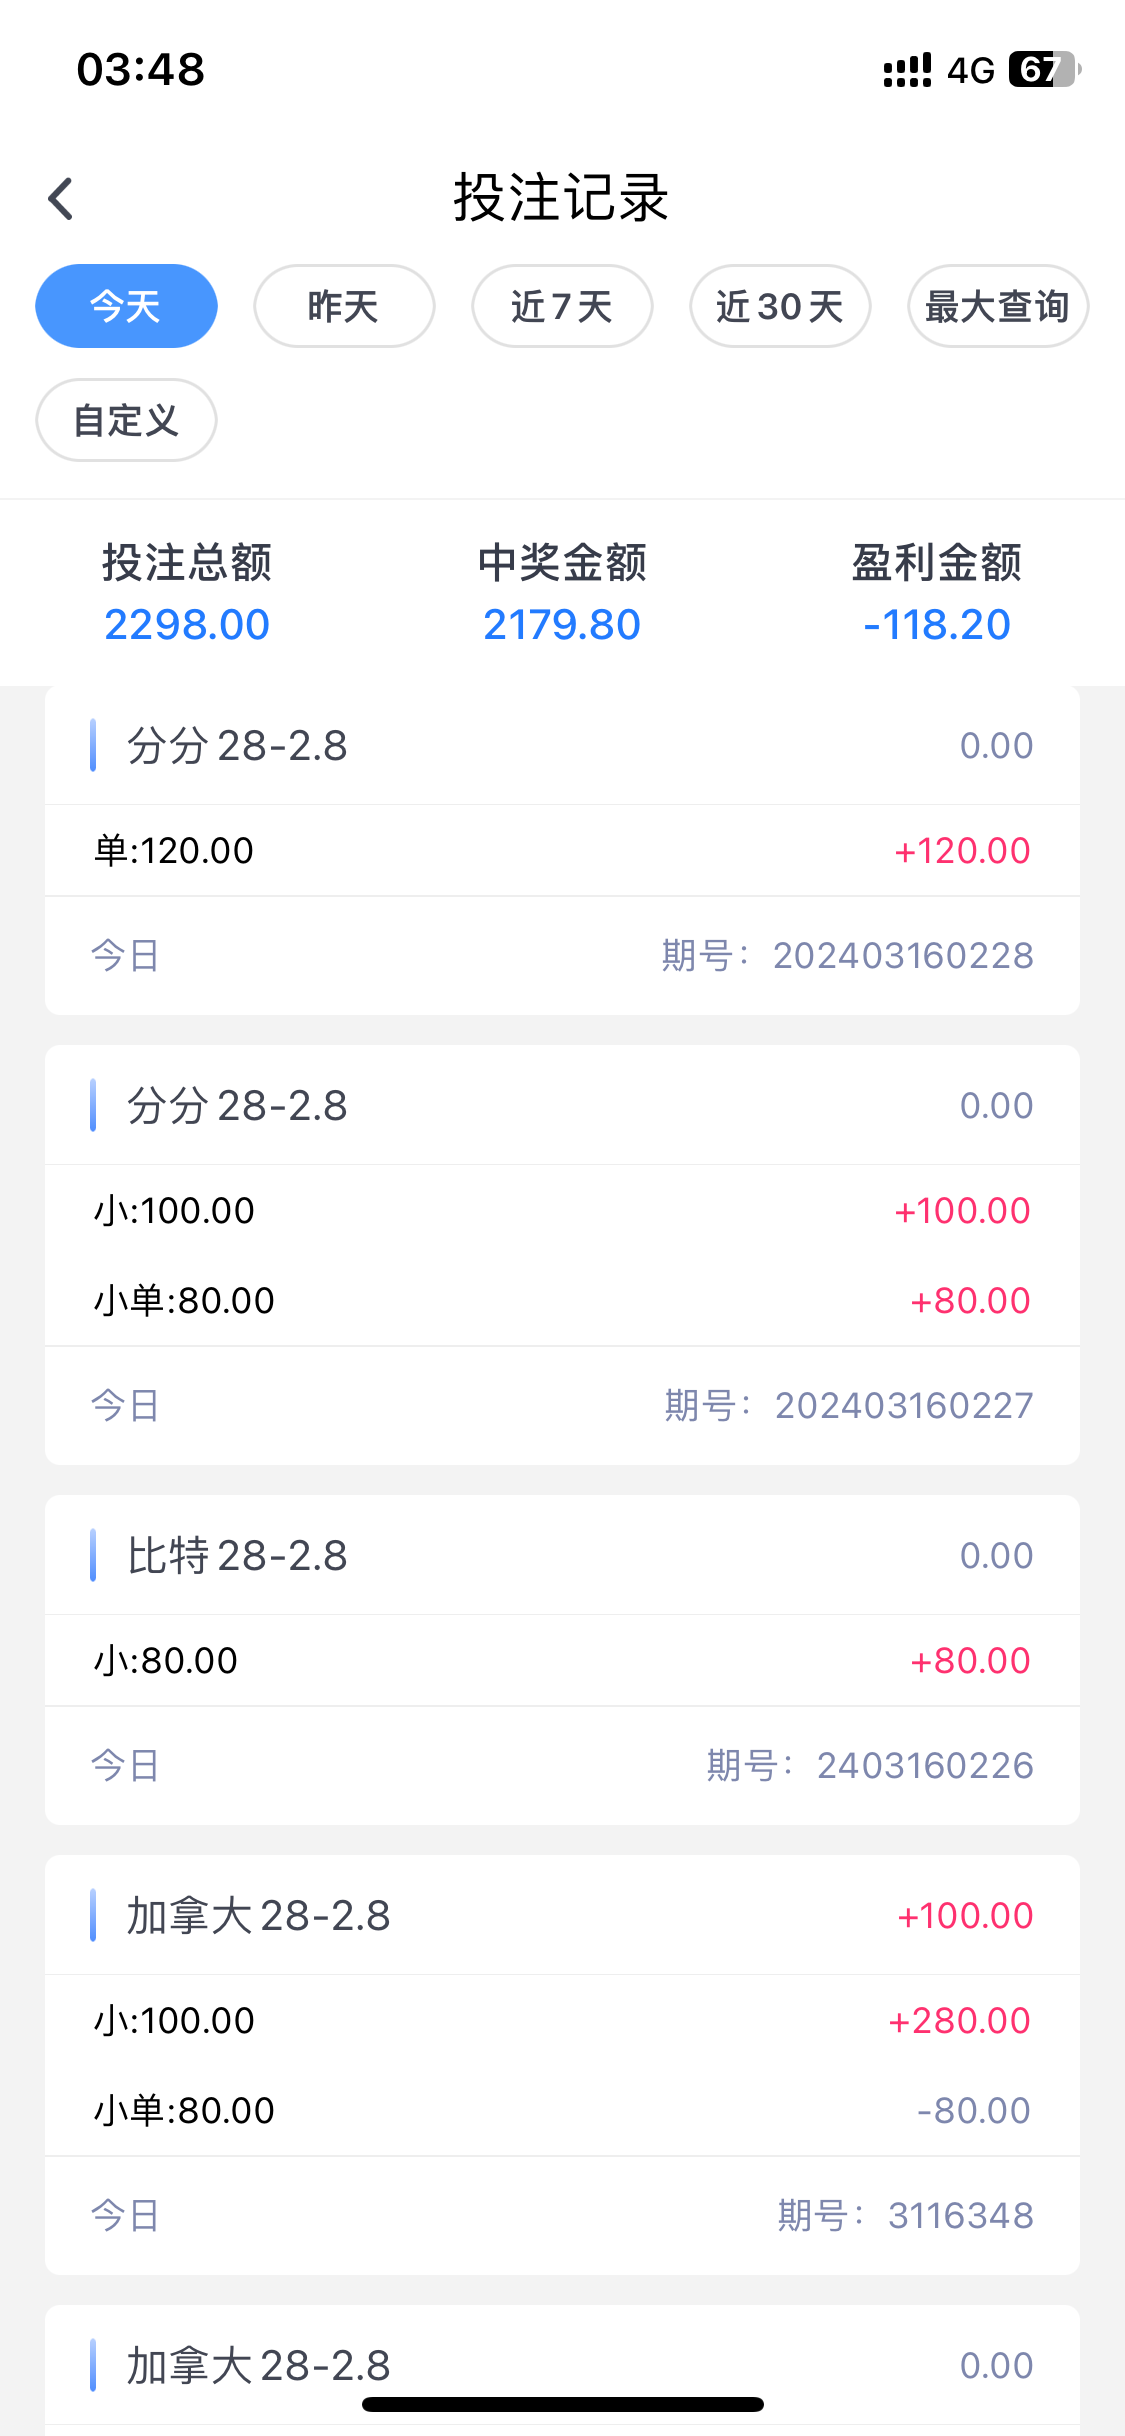Open the 自定义 date range option
Image resolution: width=1125 pixels, height=2436 pixels.
click(x=126, y=420)
